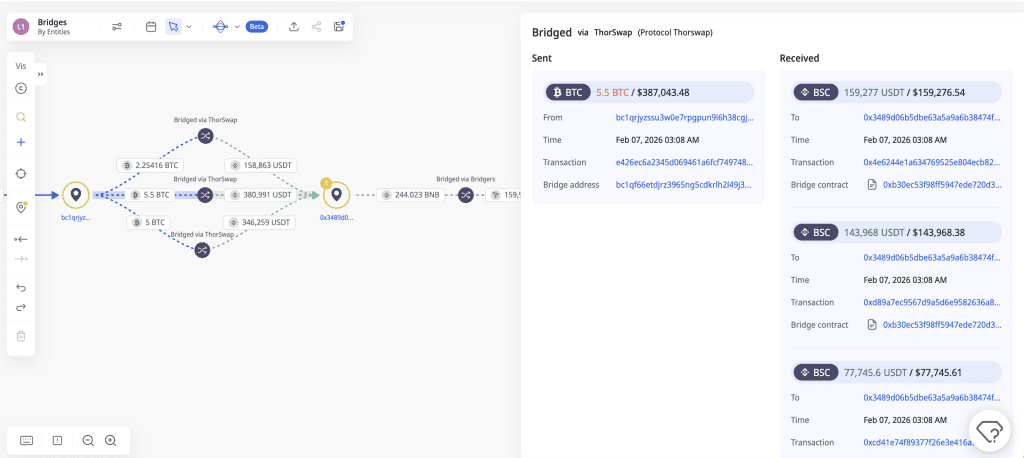Click the undo arrow icon
Viewport: 1024px width, 458px height.
21,287
